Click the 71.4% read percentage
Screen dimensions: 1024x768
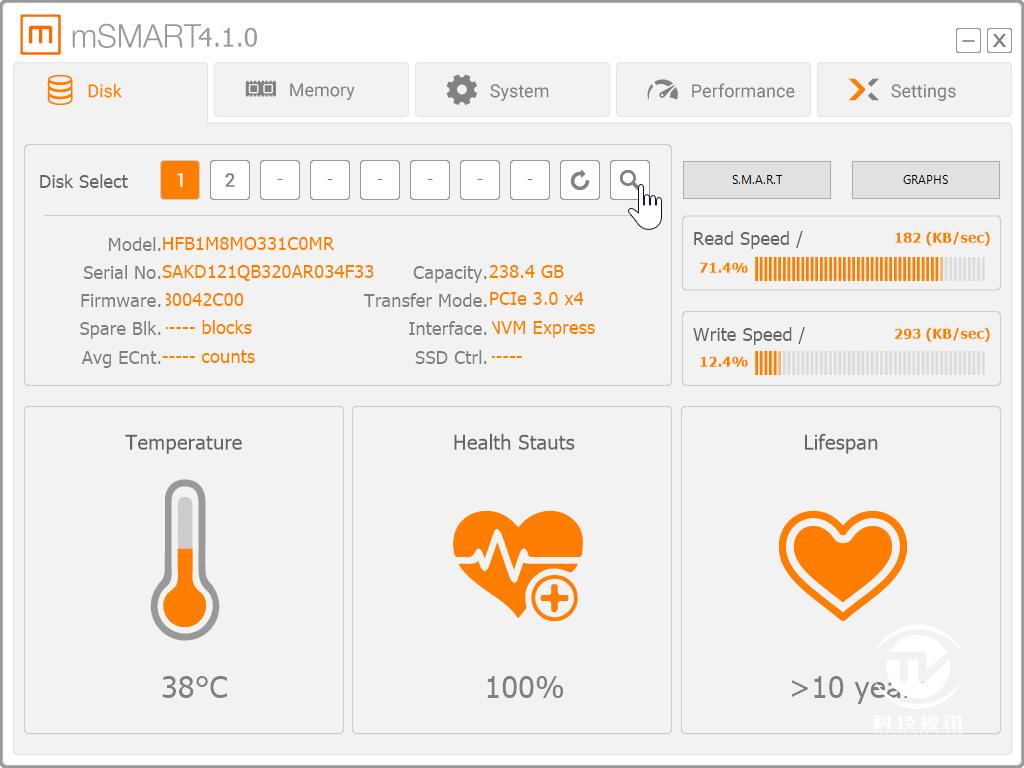[723, 268]
